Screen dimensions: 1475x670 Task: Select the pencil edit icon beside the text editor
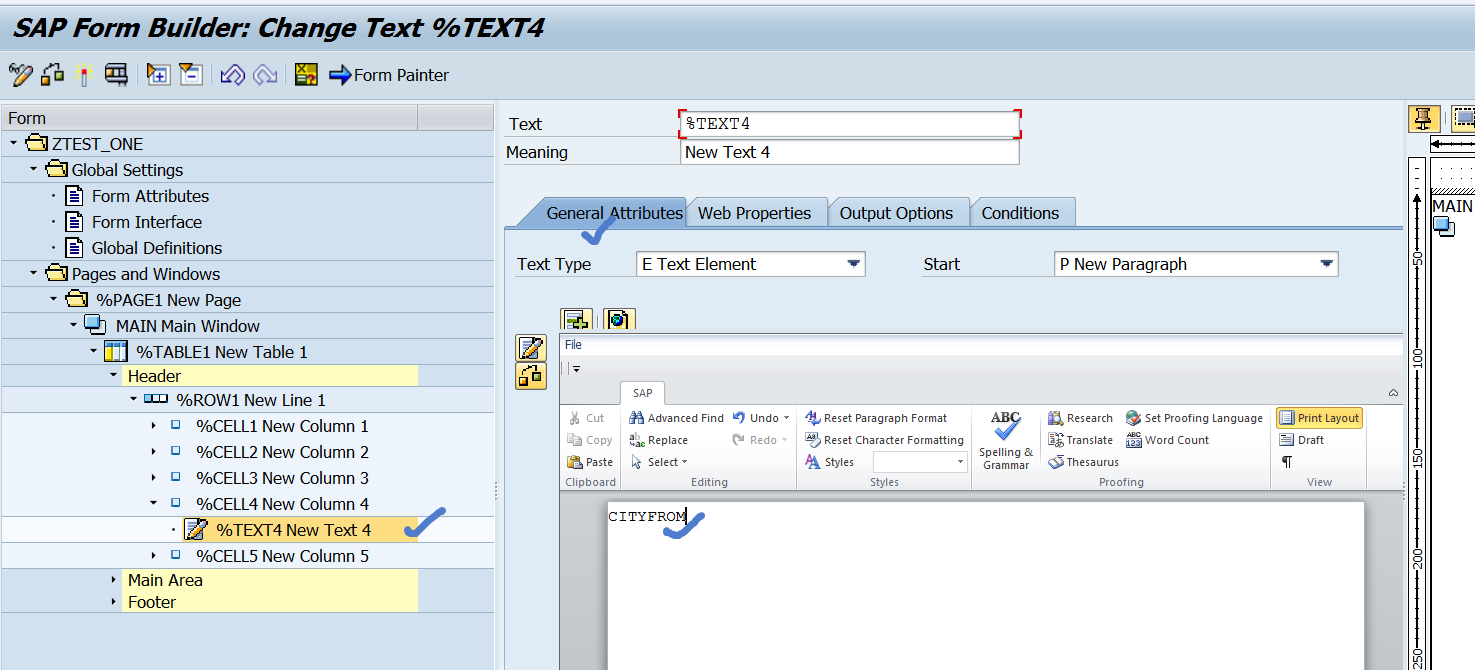click(x=531, y=349)
